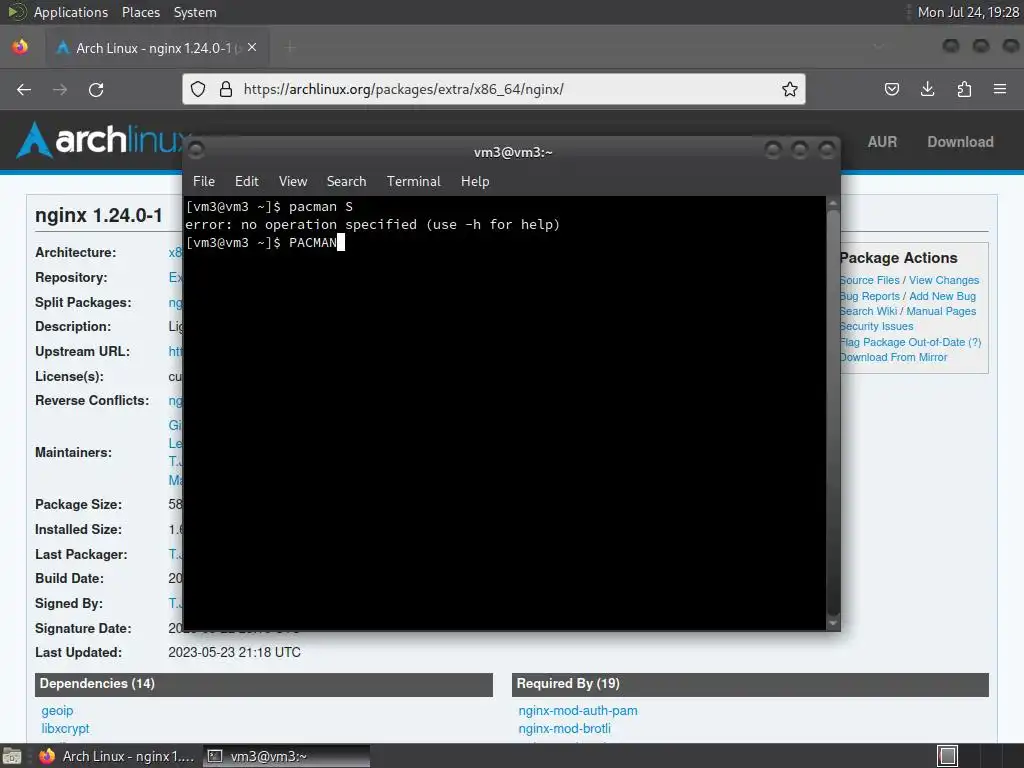Click the terminal scrollbar down arrow
Viewport: 1024px width, 768px height.
pyautogui.click(x=833, y=623)
